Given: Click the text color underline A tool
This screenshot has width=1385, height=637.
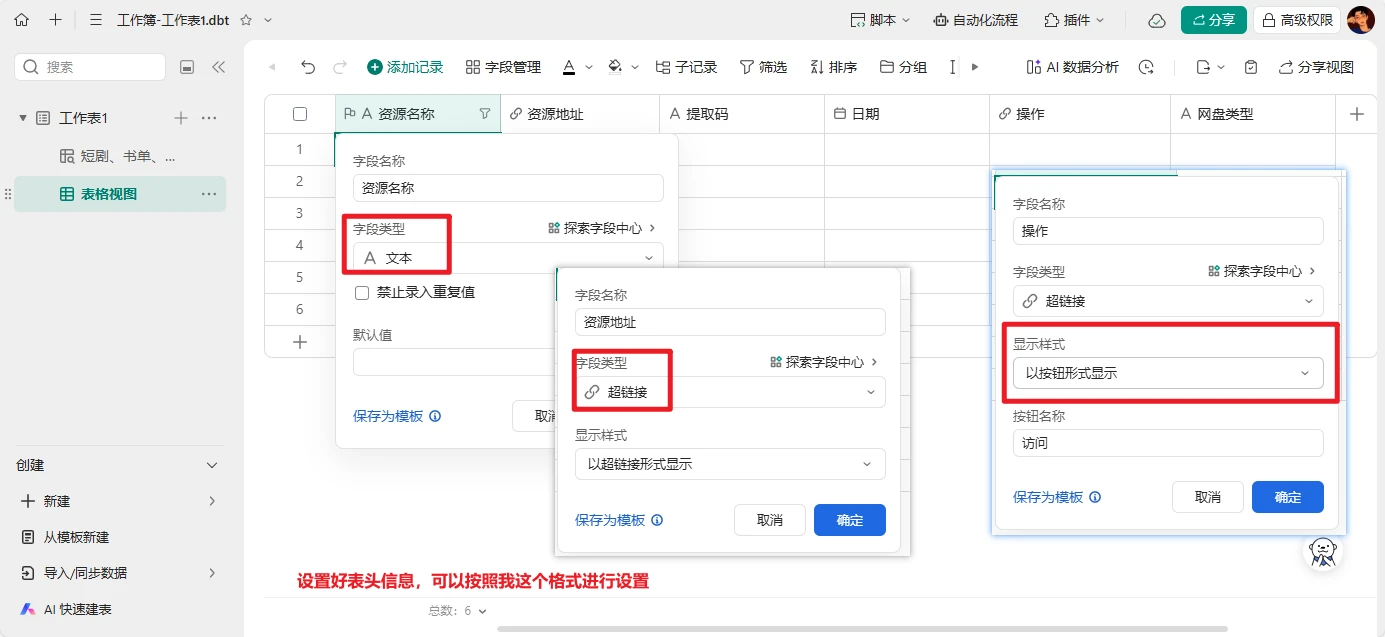Looking at the screenshot, I should coord(569,67).
